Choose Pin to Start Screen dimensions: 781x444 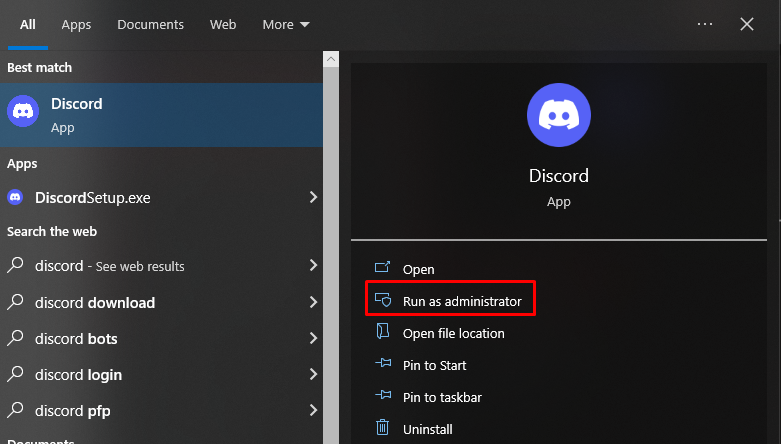(x=434, y=365)
